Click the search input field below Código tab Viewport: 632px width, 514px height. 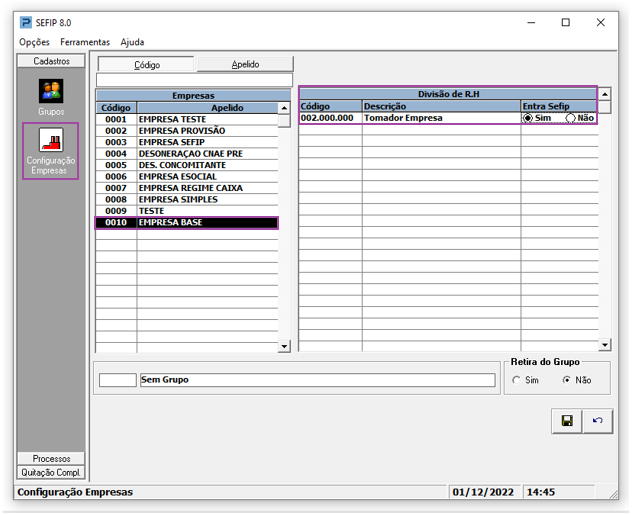194,80
